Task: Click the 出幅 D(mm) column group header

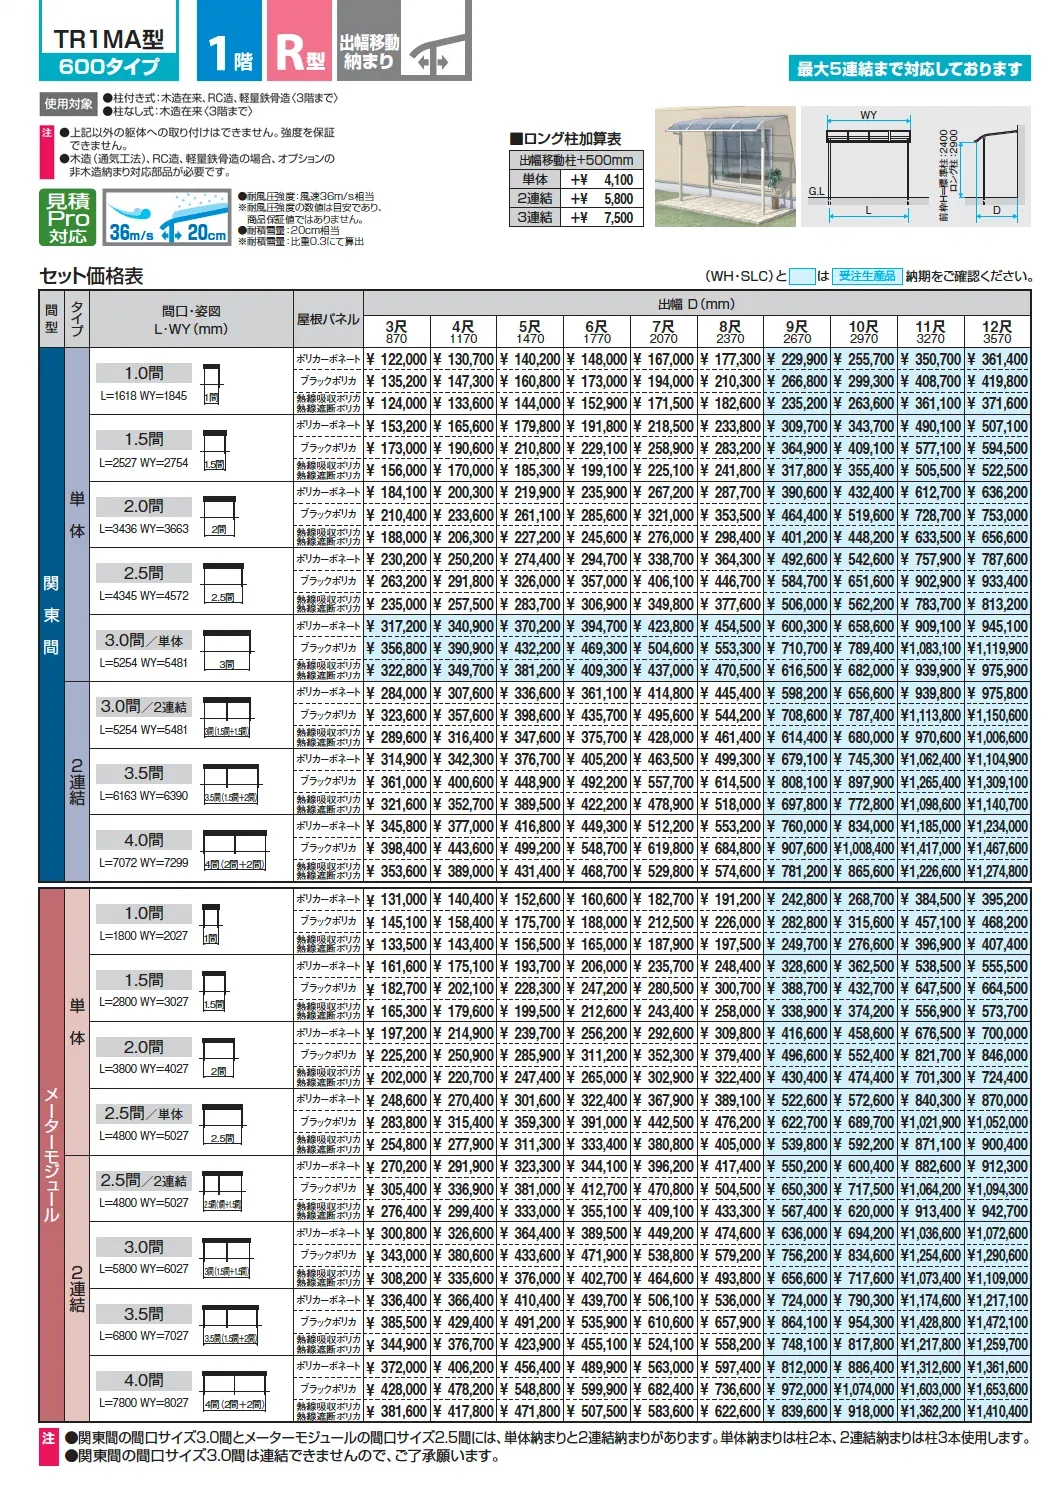Action: [x=696, y=304]
